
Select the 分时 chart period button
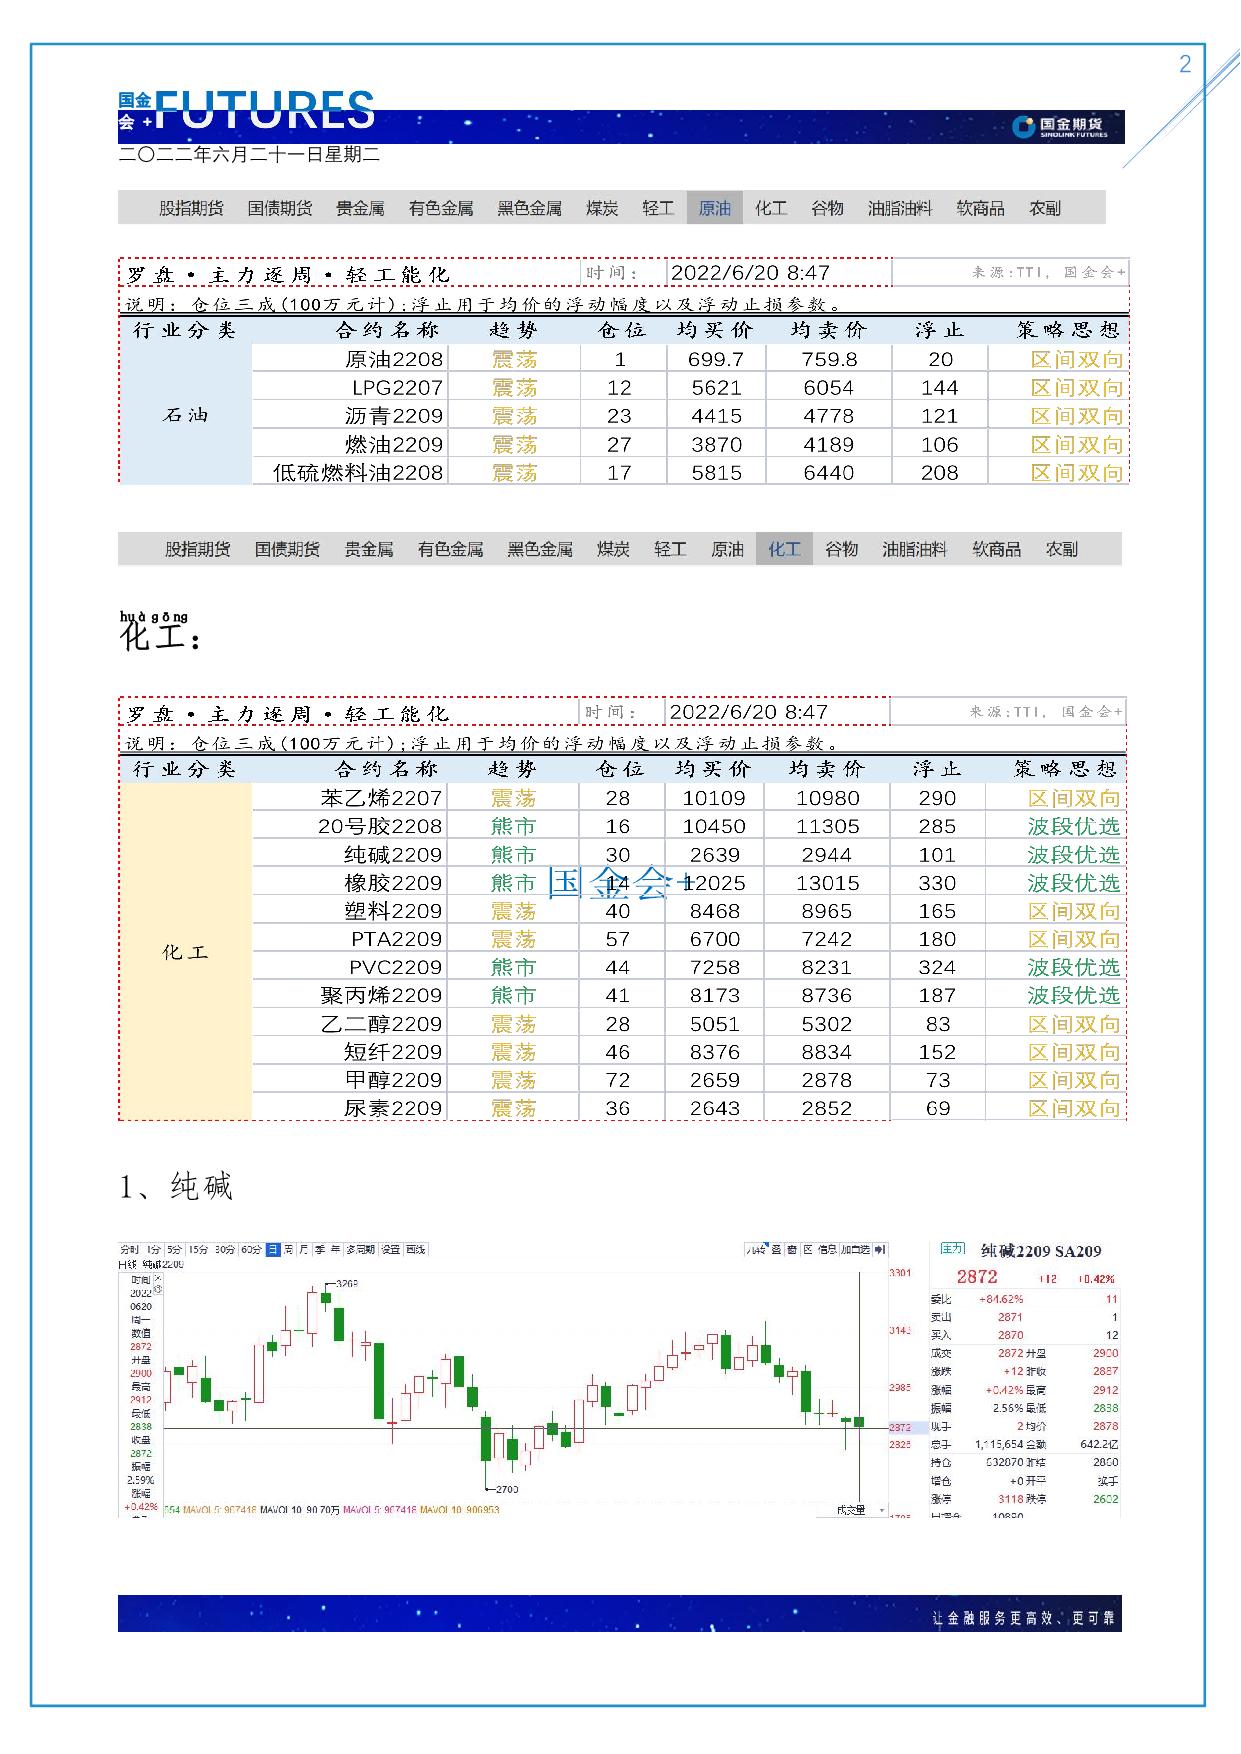point(130,1250)
